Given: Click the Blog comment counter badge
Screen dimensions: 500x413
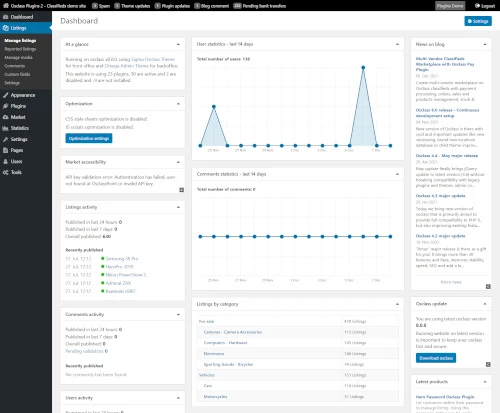Looking at the screenshot, I should click(197, 6).
